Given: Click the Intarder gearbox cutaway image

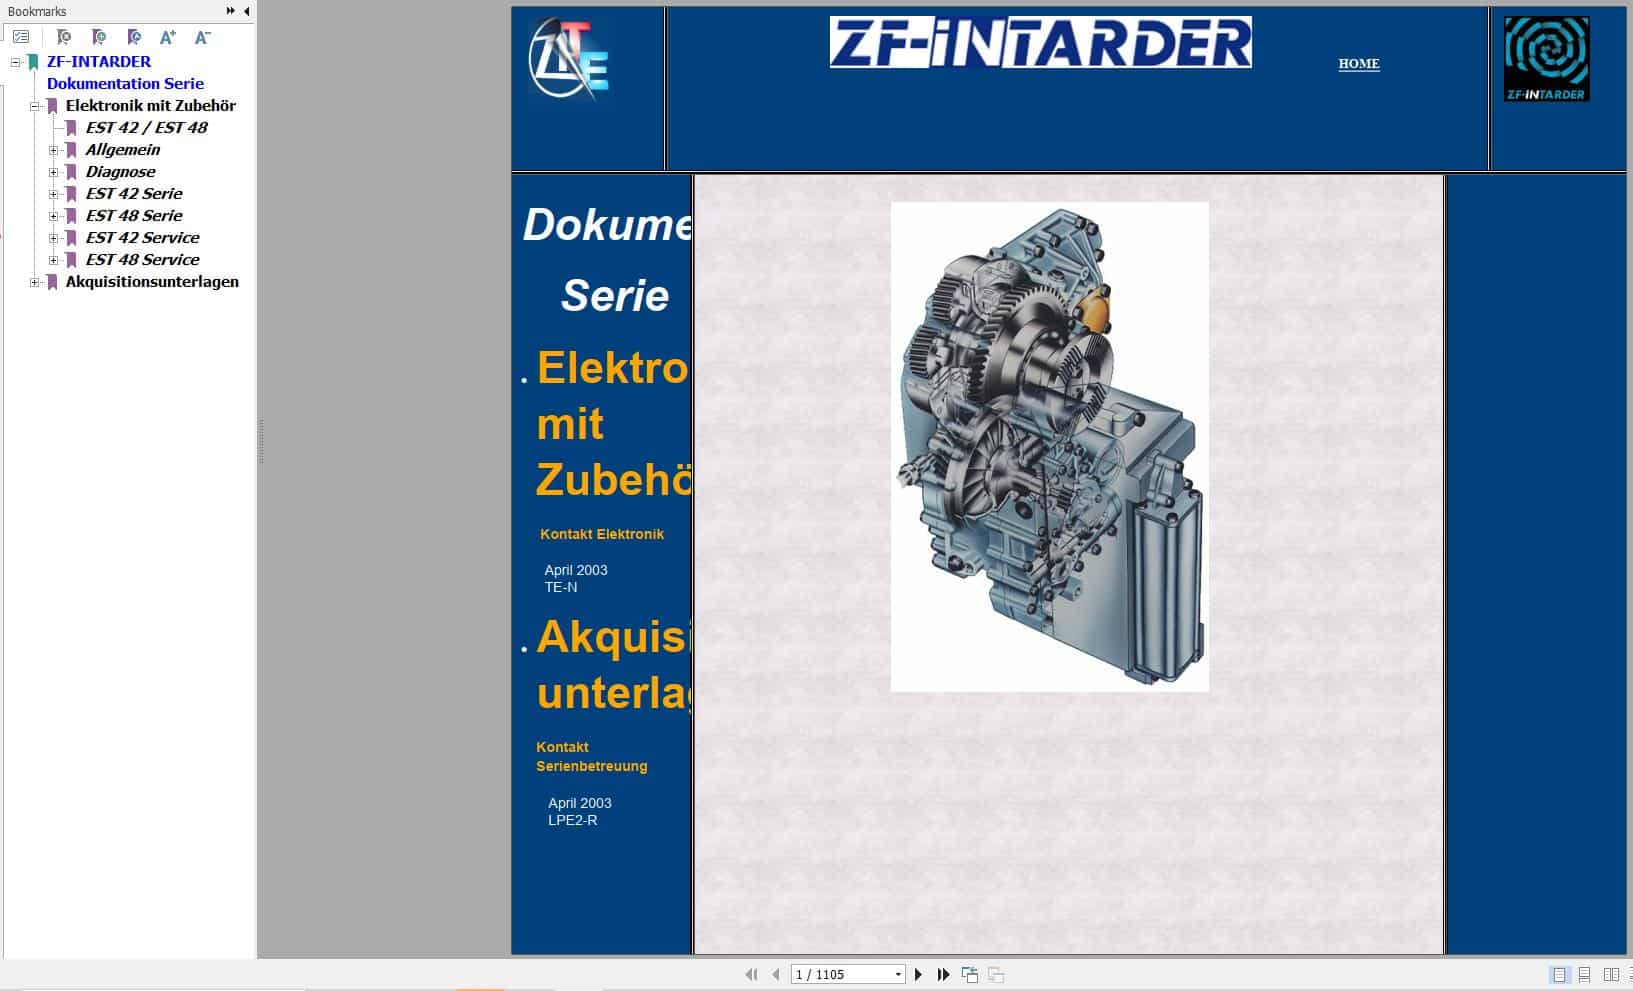Looking at the screenshot, I should (x=1050, y=447).
